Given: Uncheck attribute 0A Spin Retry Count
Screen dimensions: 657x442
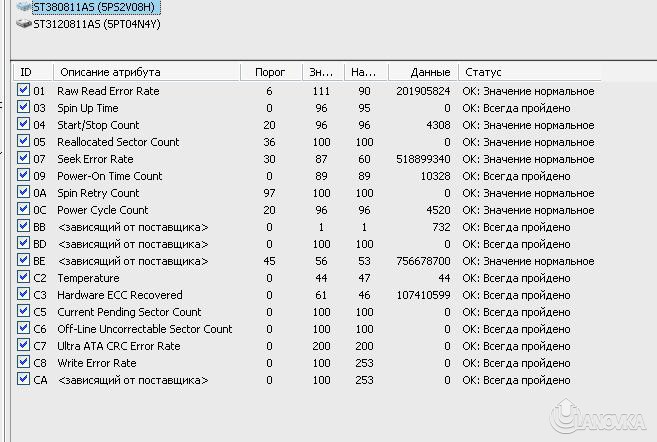Looking at the screenshot, I should point(23,192).
